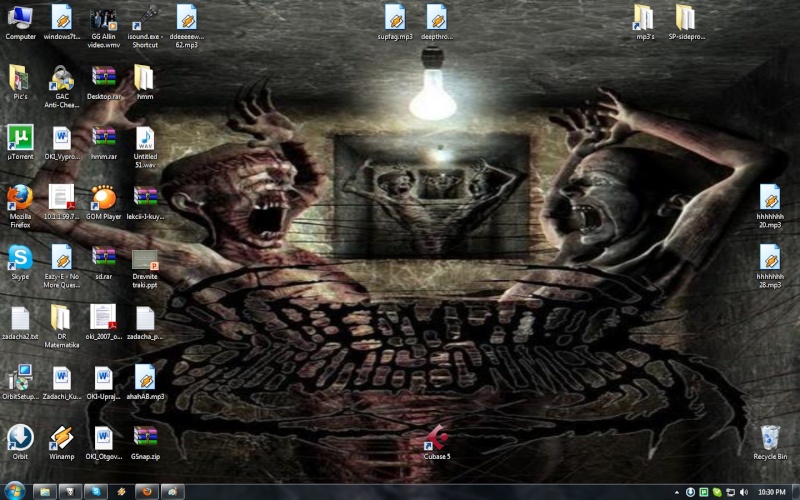Select the GG Allin video.wmv file
The image size is (800, 500).
[104, 27]
